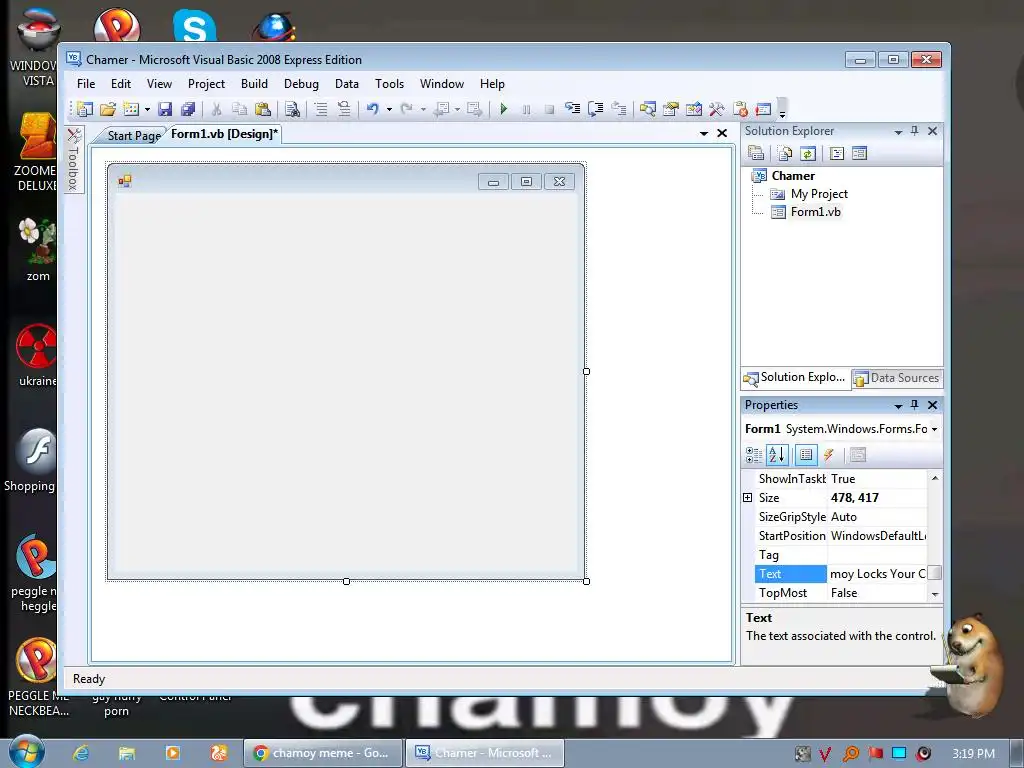This screenshot has width=1024, height=768.
Task: Open the File menu
Action: point(86,84)
